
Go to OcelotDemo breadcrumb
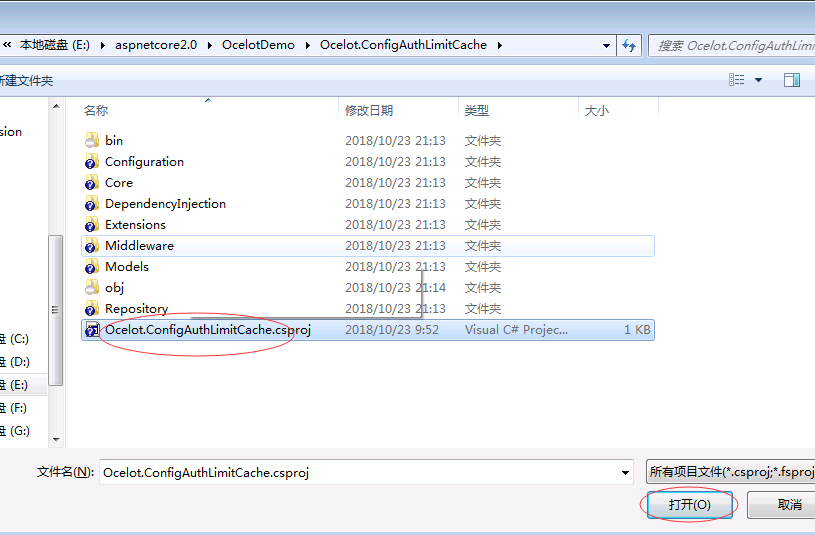258,45
